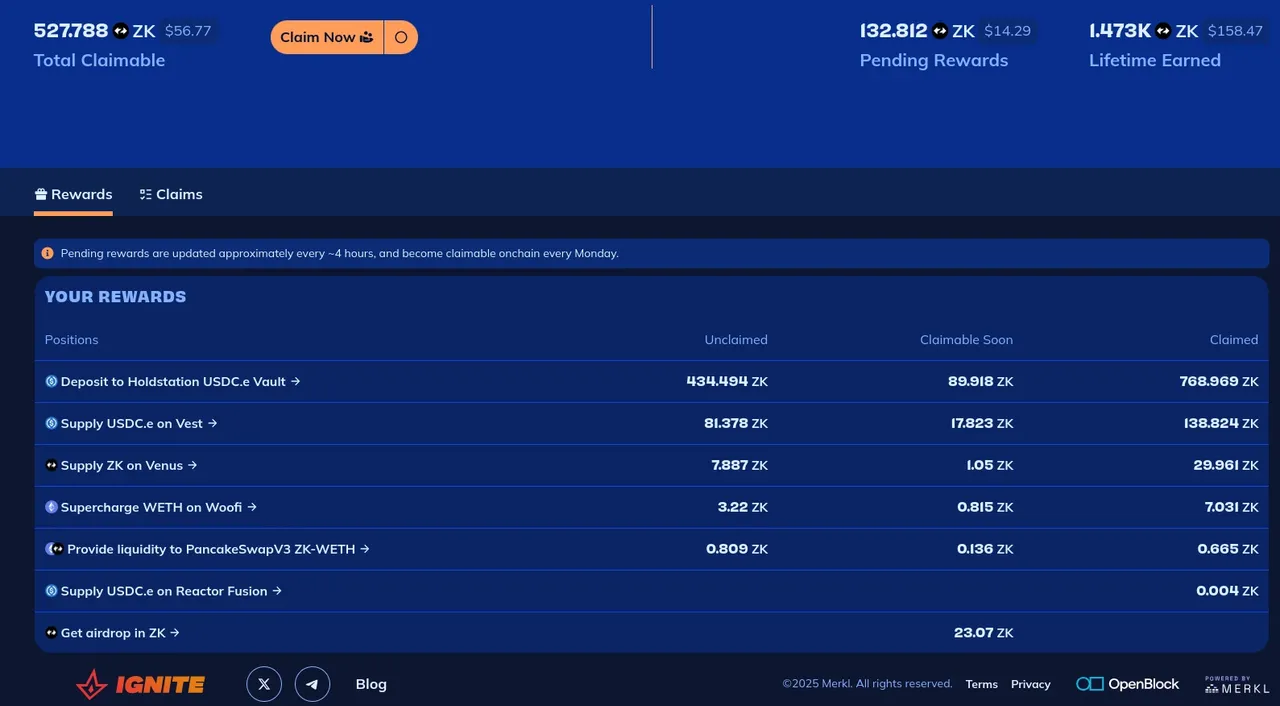Open the Privacy link in footer
The image size is (1280, 706).
coord(1031,684)
